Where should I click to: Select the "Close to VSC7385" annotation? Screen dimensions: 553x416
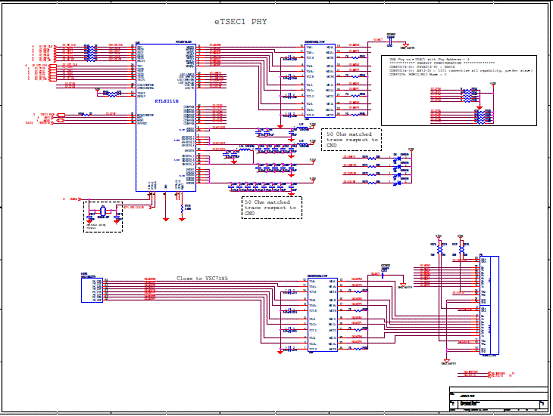(202, 278)
